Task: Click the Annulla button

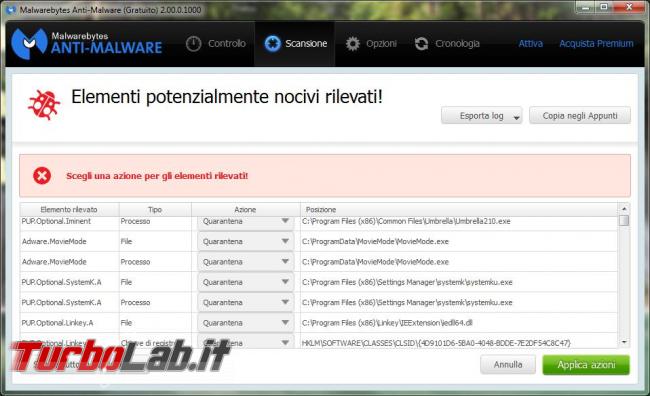Action: pyautogui.click(x=508, y=364)
